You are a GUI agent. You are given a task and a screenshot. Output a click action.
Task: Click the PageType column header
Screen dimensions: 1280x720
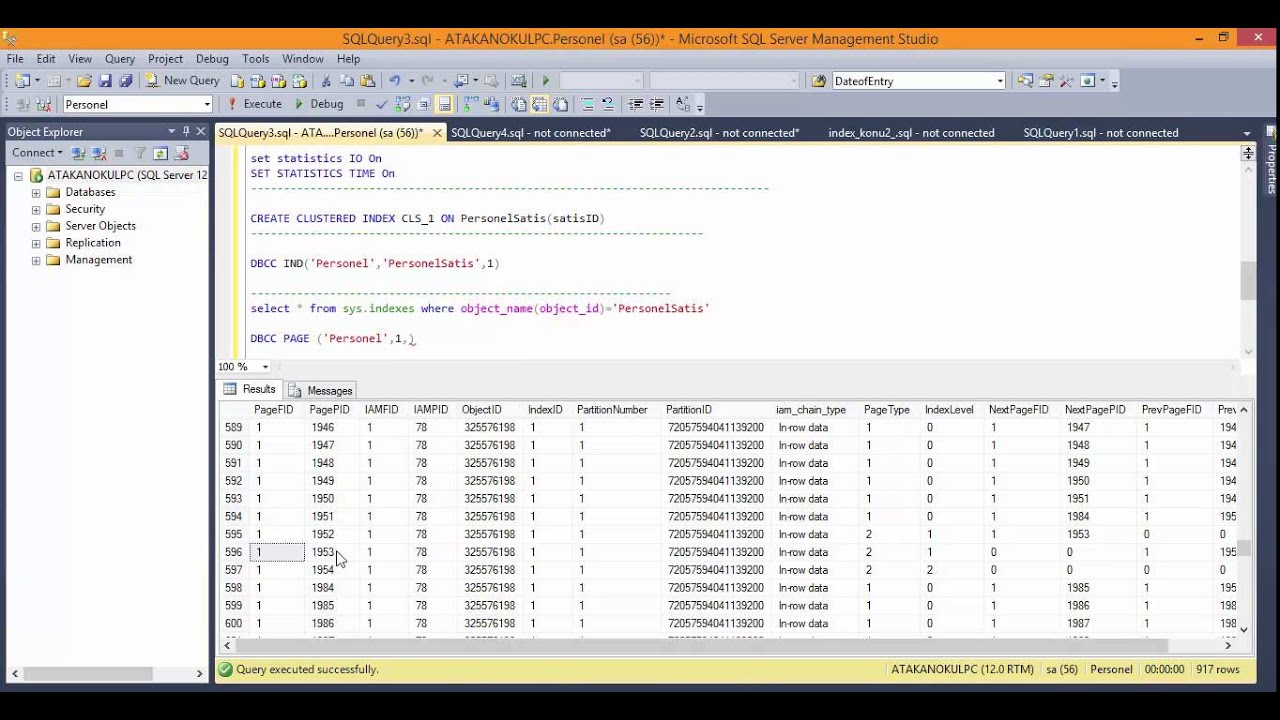point(887,410)
